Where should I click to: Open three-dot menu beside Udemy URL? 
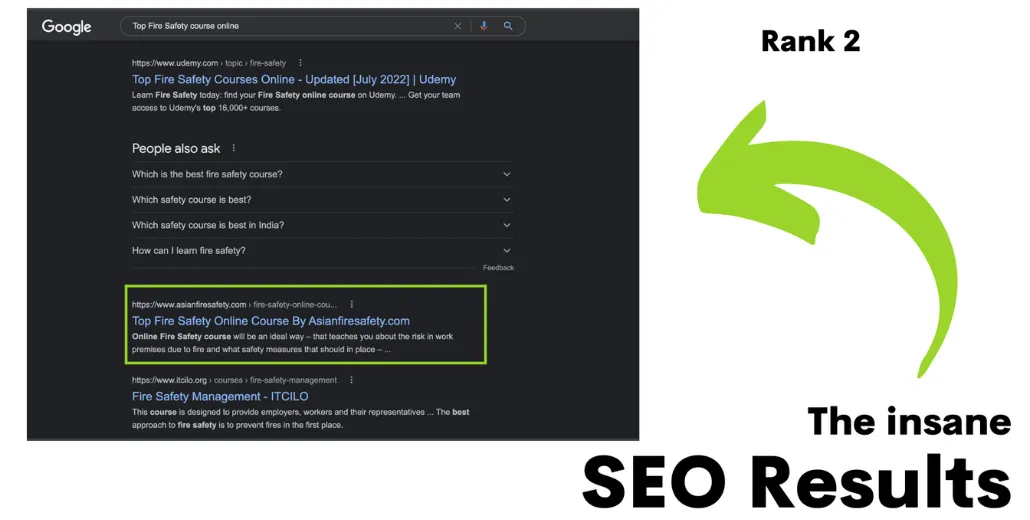pyautogui.click(x=300, y=63)
